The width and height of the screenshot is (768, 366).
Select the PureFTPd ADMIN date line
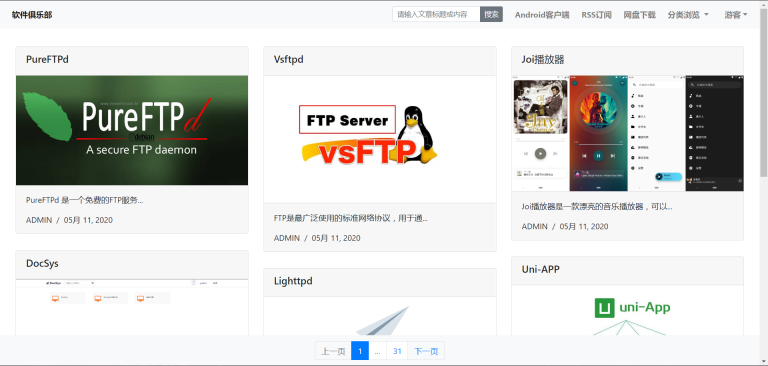[69, 220]
